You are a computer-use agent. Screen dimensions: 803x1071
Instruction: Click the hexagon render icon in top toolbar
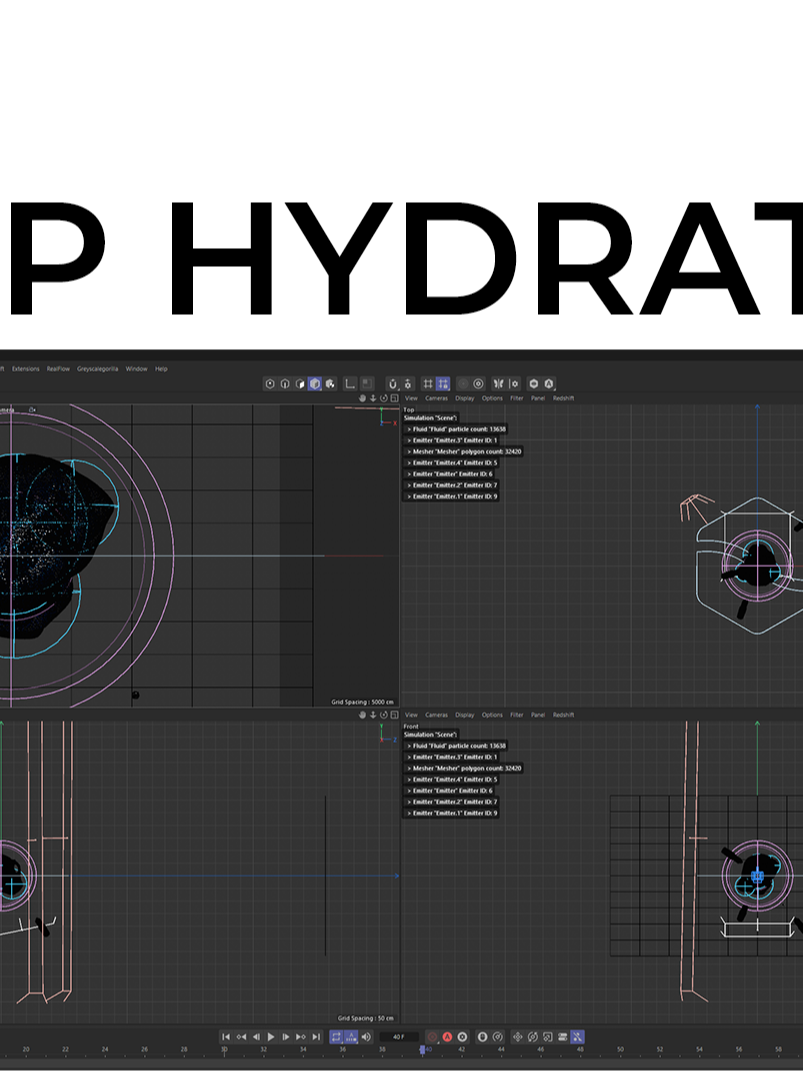coord(533,384)
